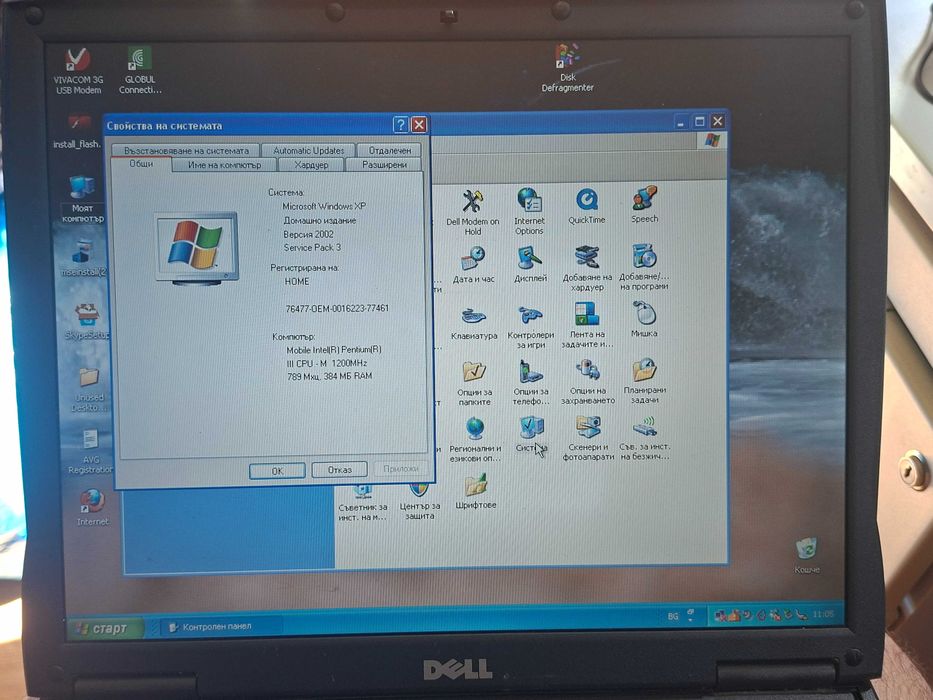Open the Internet Firefox desktop shortcut
Image resolution: width=933 pixels, height=700 pixels.
(x=92, y=508)
